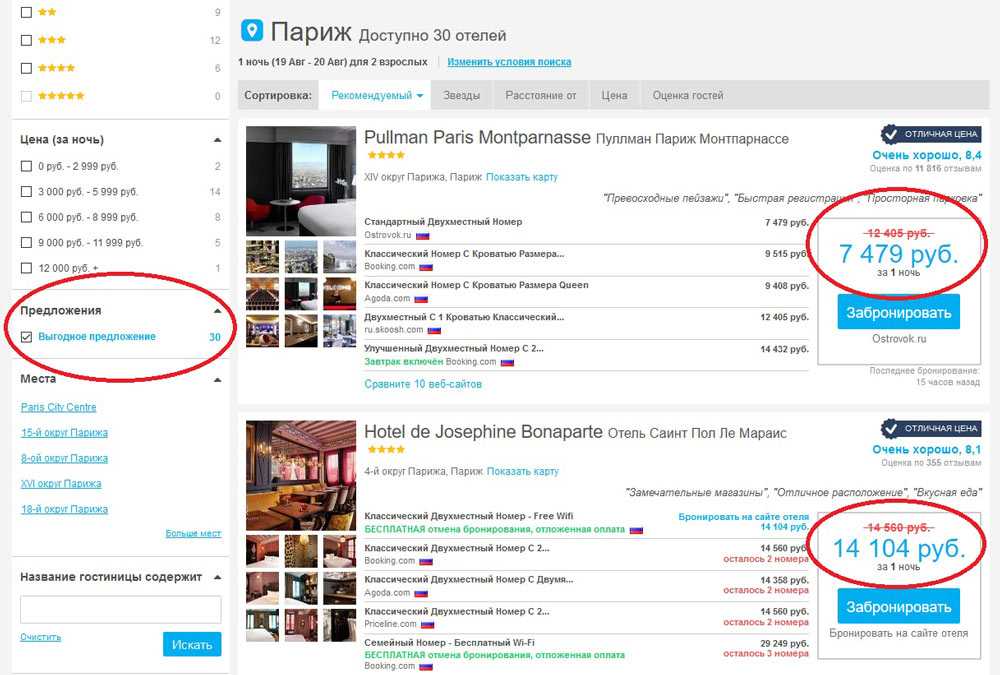
Task: Click the star rating under Hotel de Josephine Bonaparte
Action: pos(385,450)
